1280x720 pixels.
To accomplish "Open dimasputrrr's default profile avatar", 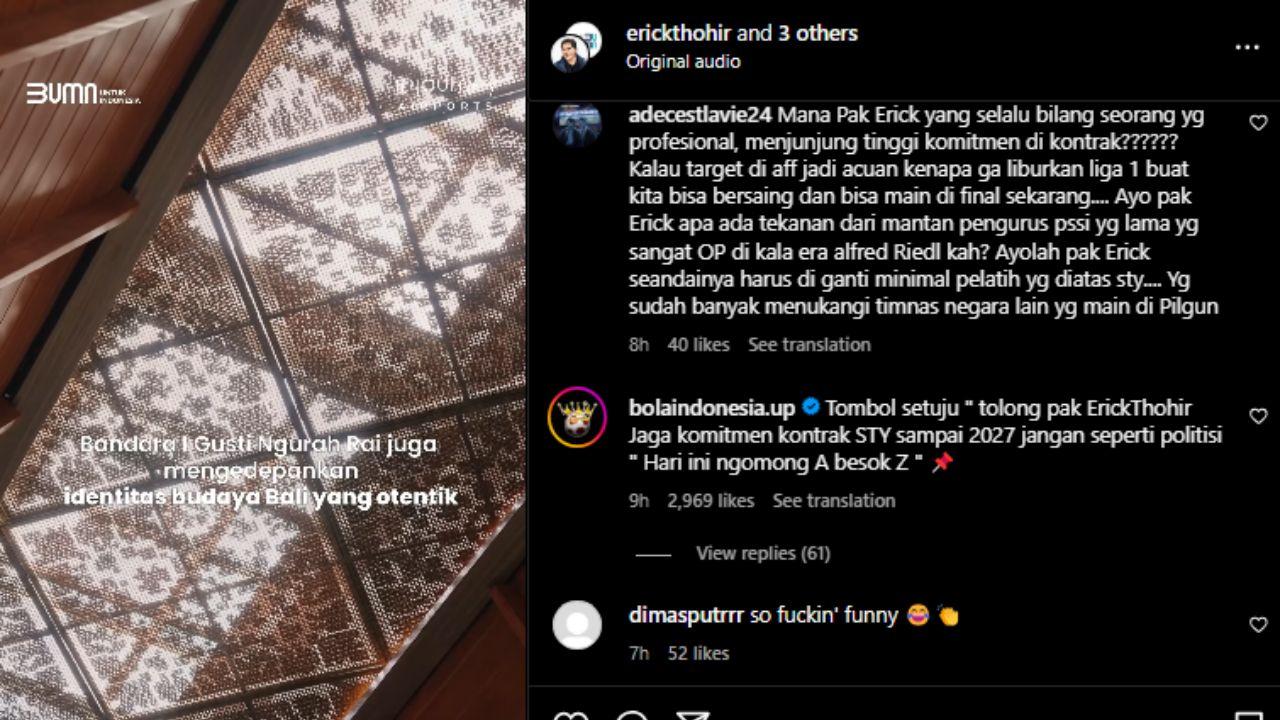I will (x=577, y=625).
